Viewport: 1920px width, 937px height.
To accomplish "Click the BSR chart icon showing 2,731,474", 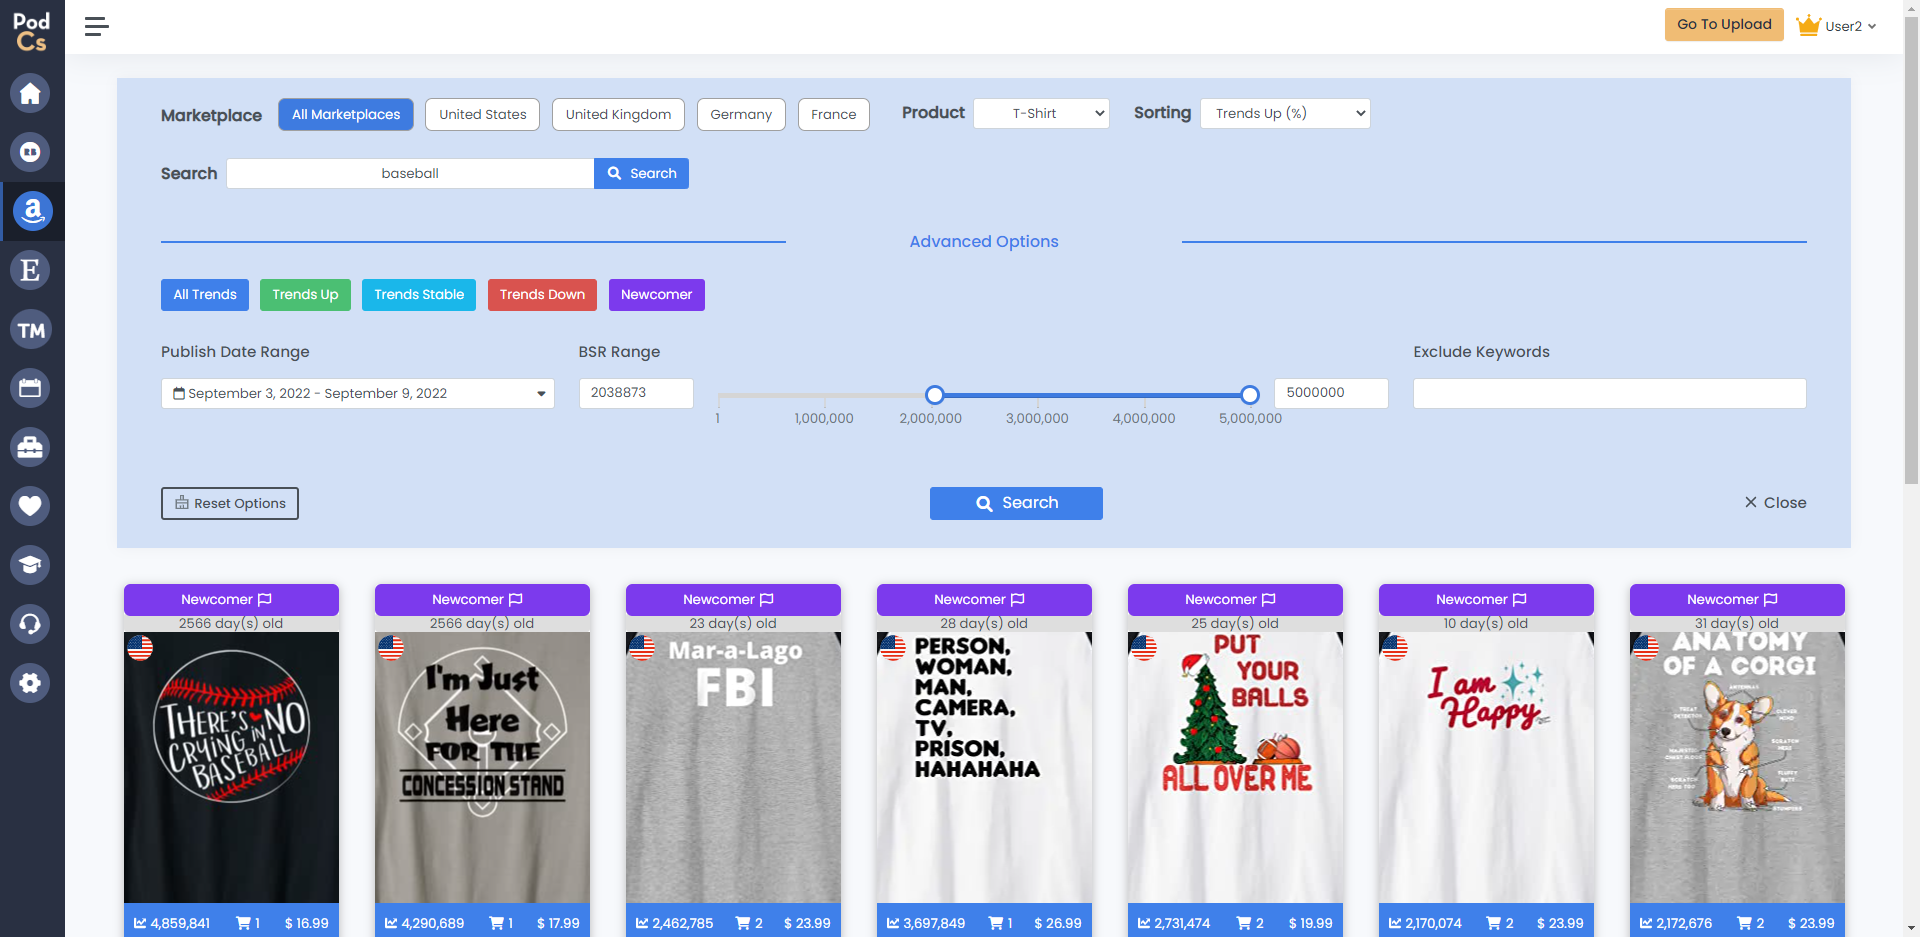I will tap(1144, 923).
